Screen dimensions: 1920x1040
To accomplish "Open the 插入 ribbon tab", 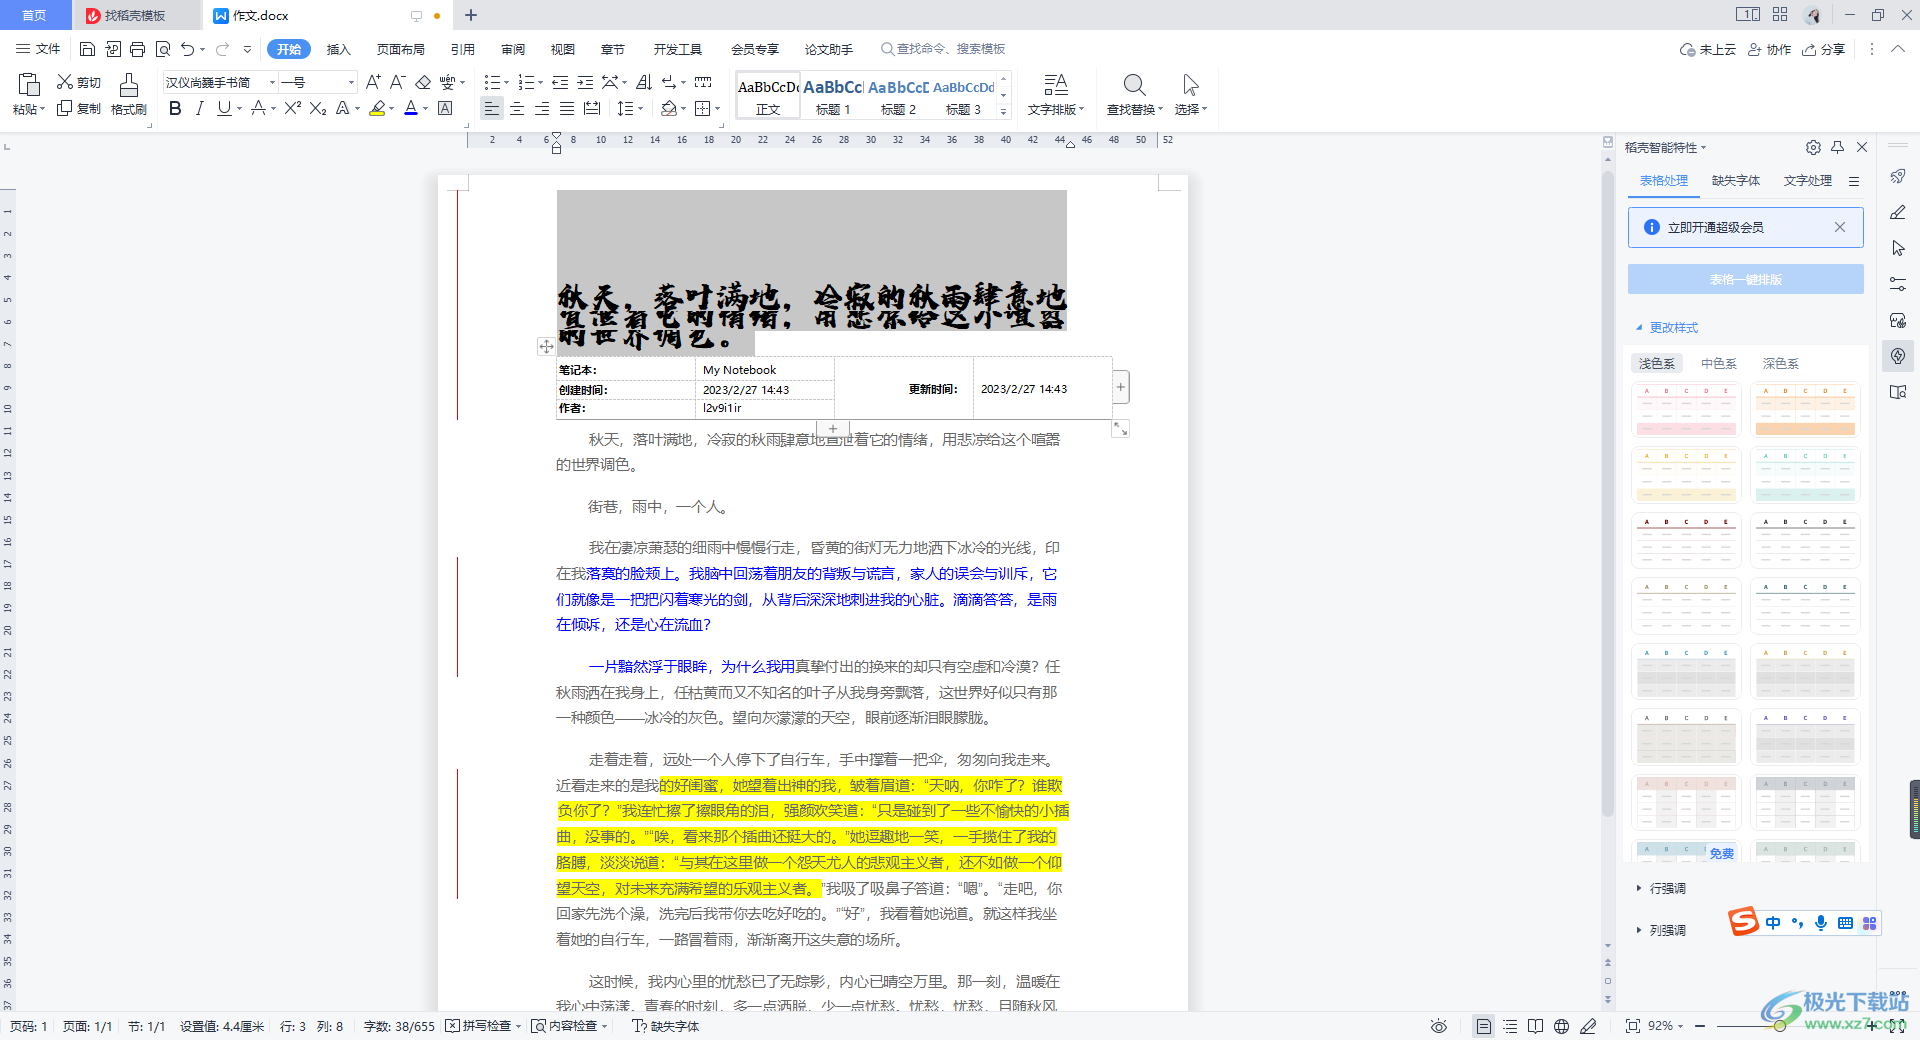I will [339, 49].
